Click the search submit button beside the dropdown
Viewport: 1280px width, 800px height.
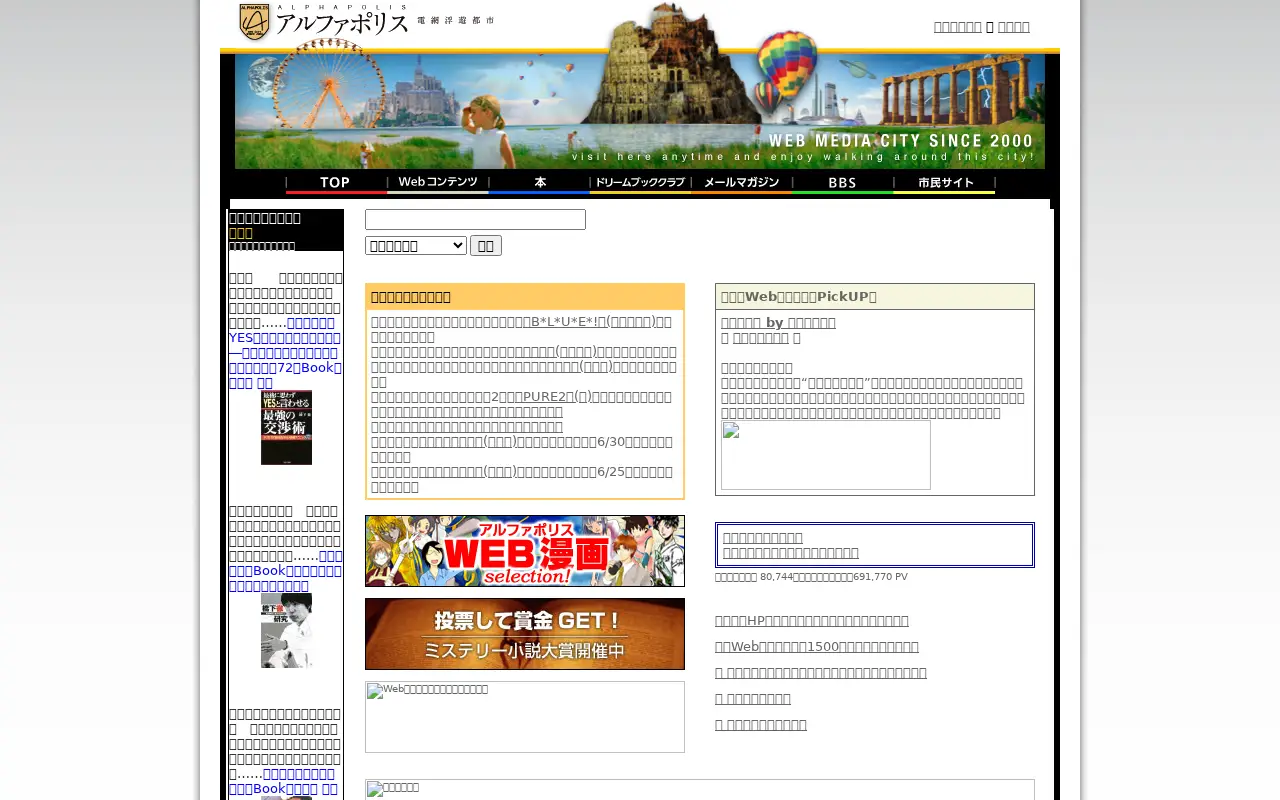486,245
